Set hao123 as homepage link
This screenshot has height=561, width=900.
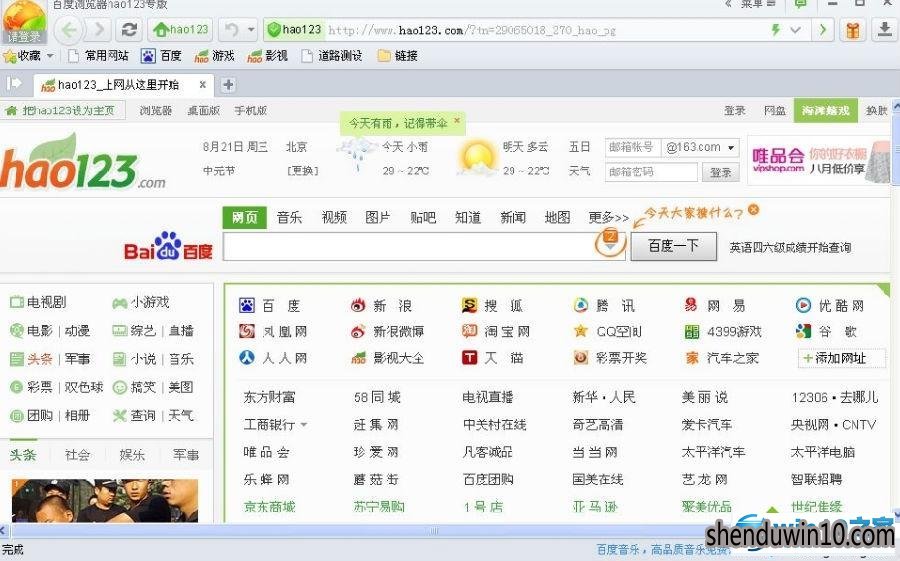[x=63, y=110]
